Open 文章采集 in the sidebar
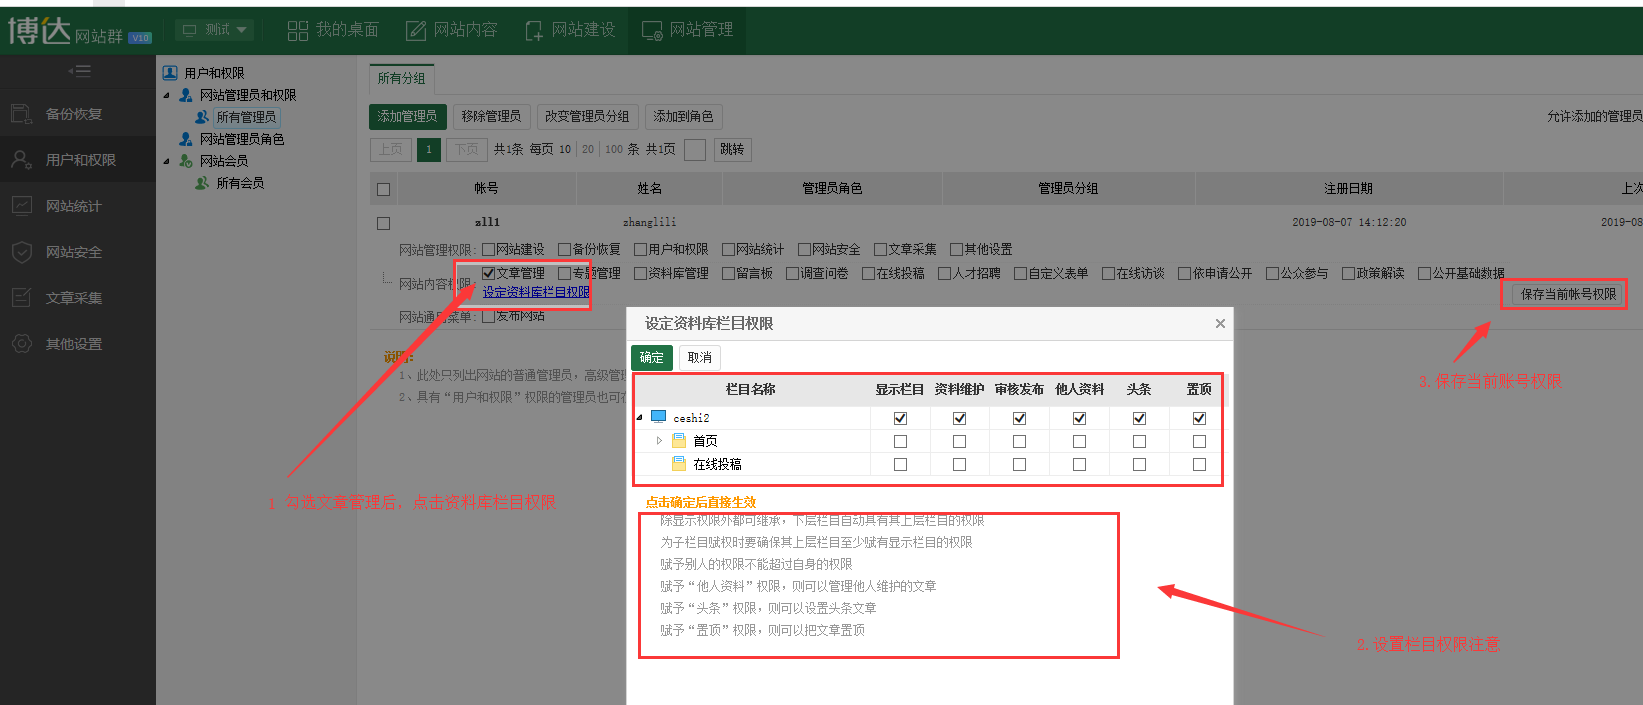 [73, 298]
